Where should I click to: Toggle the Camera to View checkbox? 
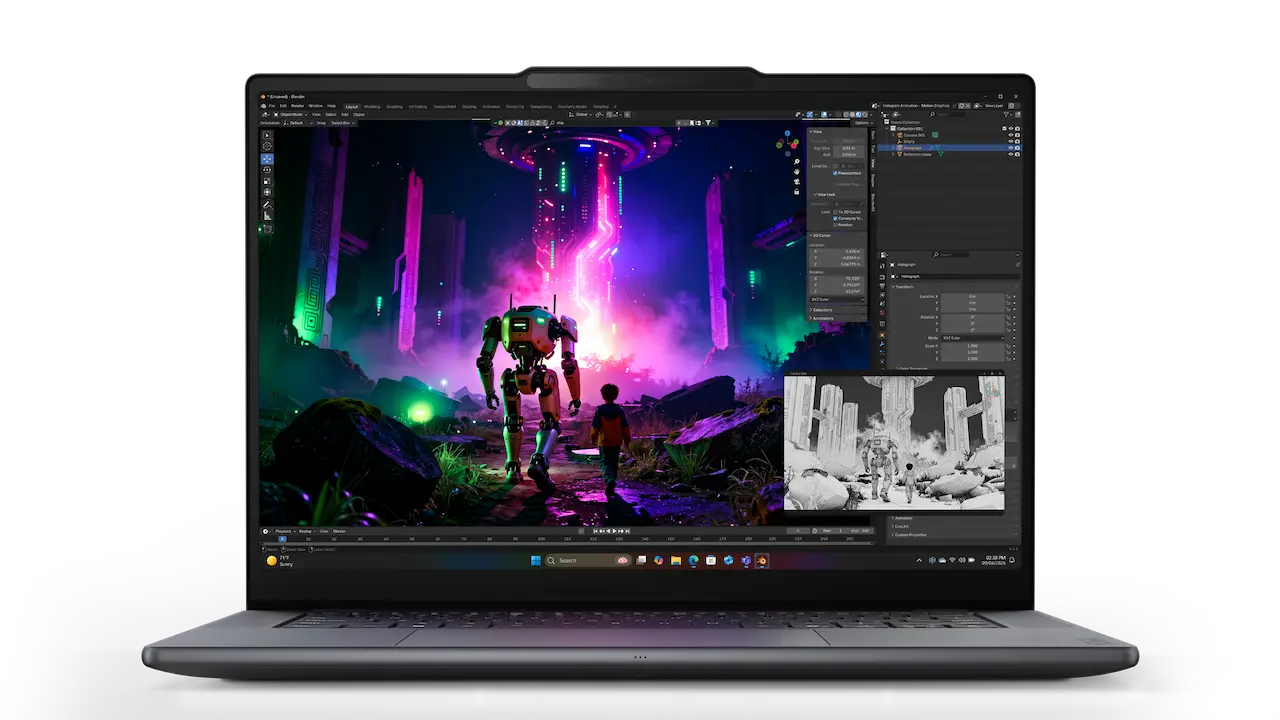pos(836,218)
